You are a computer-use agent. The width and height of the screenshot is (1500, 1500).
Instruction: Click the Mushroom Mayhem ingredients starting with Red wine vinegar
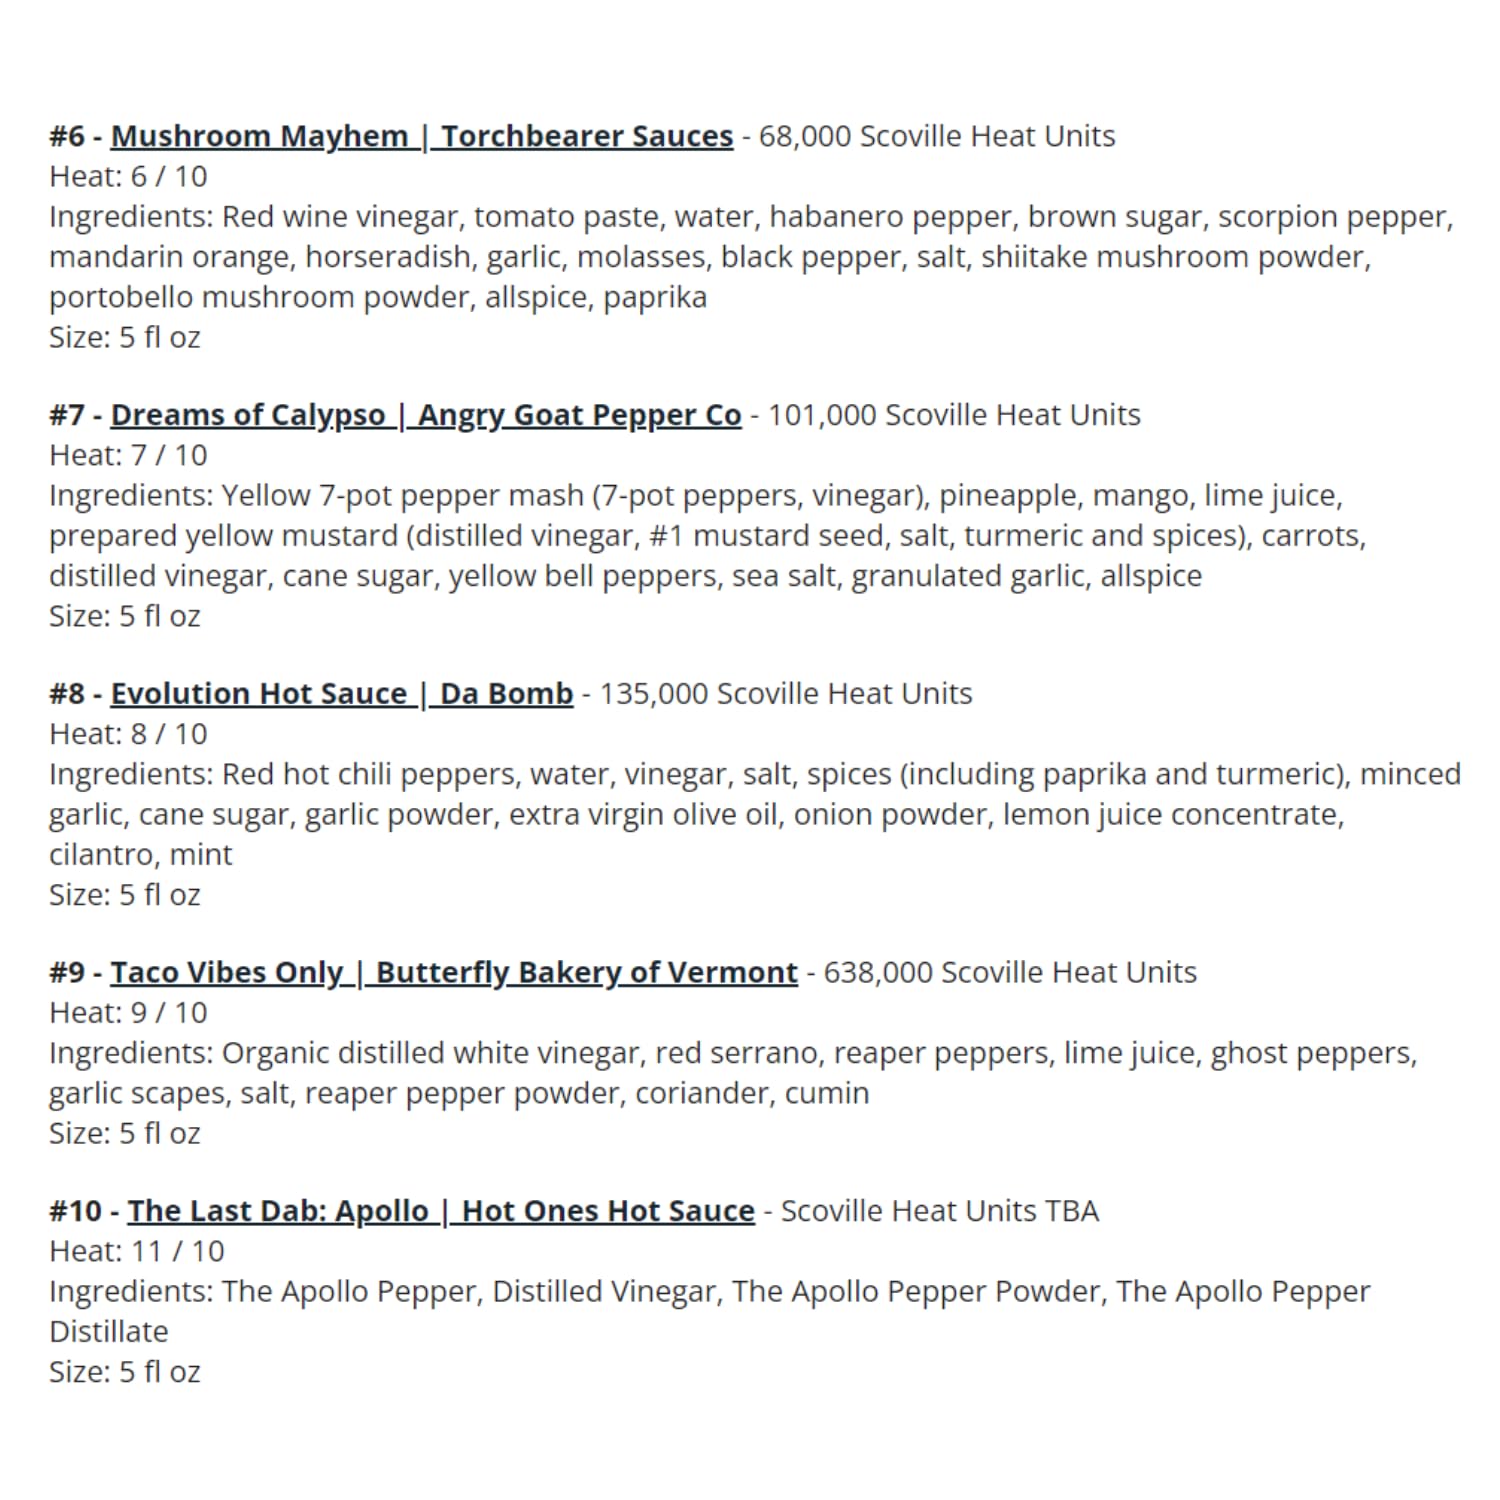(x=751, y=257)
